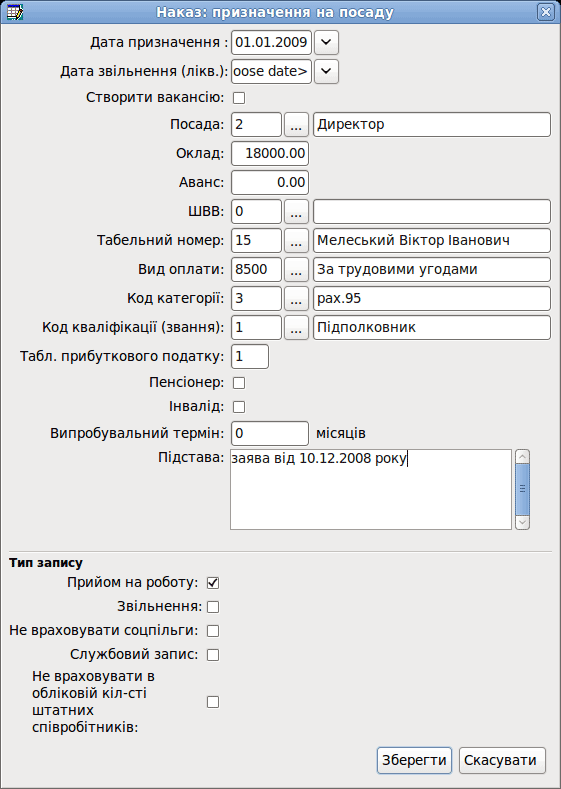Tick the Звільнення checkbox
Viewport: 561px width, 789px height.
pyautogui.click(x=213, y=607)
